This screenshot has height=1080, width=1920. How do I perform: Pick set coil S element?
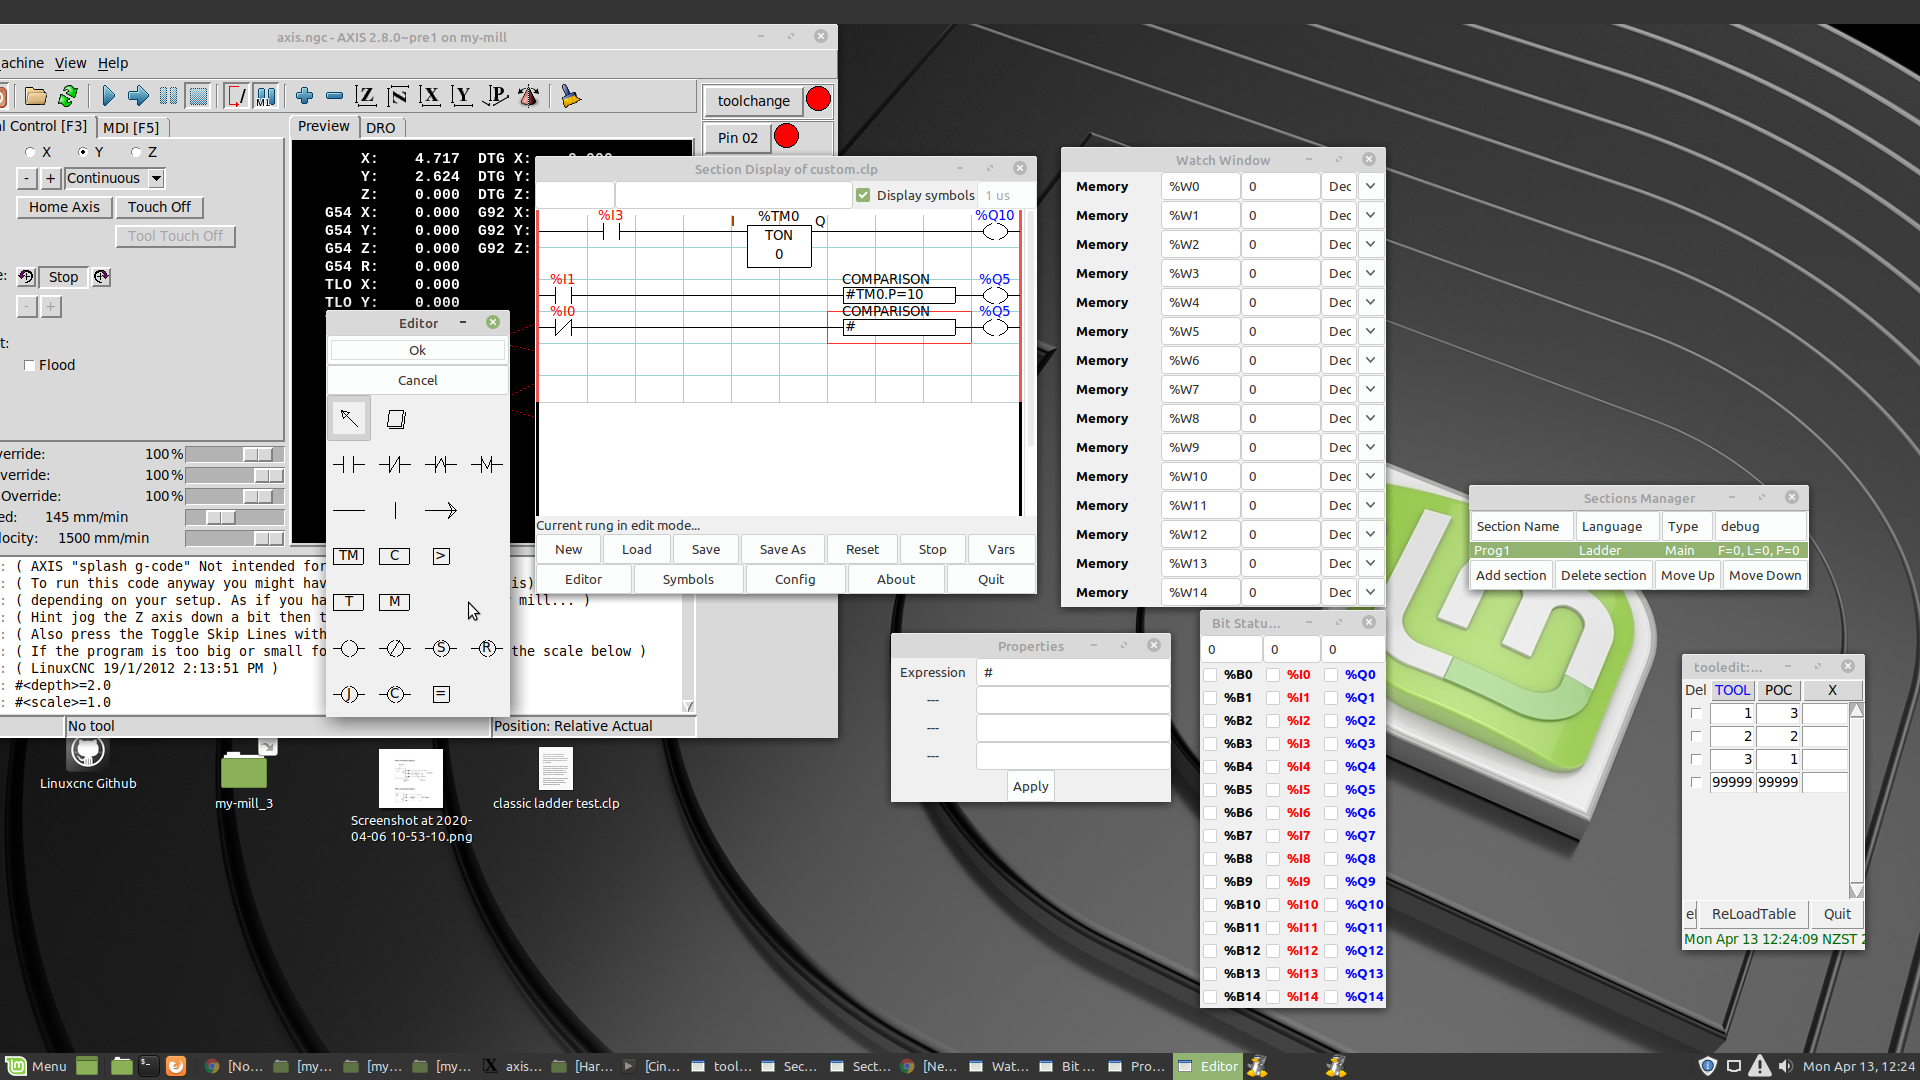(x=441, y=648)
